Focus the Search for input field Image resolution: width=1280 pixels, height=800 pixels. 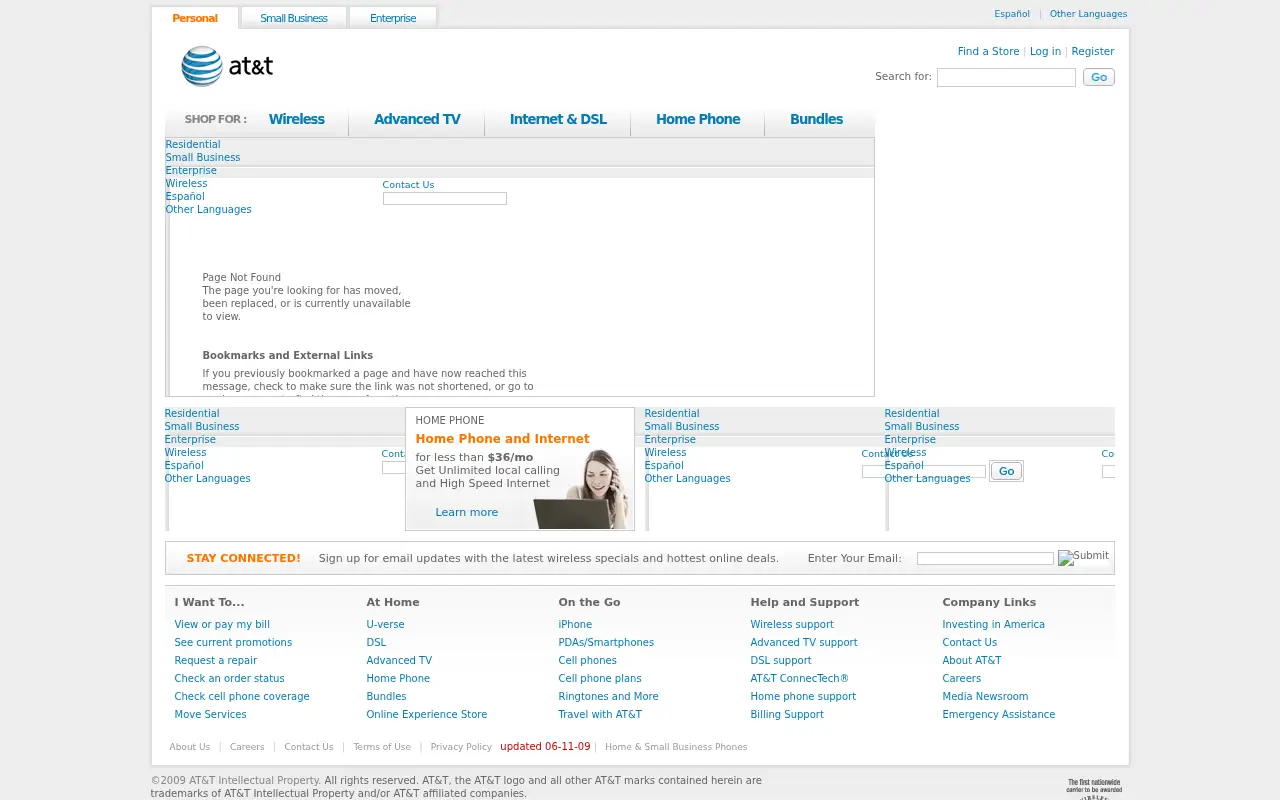point(1006,77)
